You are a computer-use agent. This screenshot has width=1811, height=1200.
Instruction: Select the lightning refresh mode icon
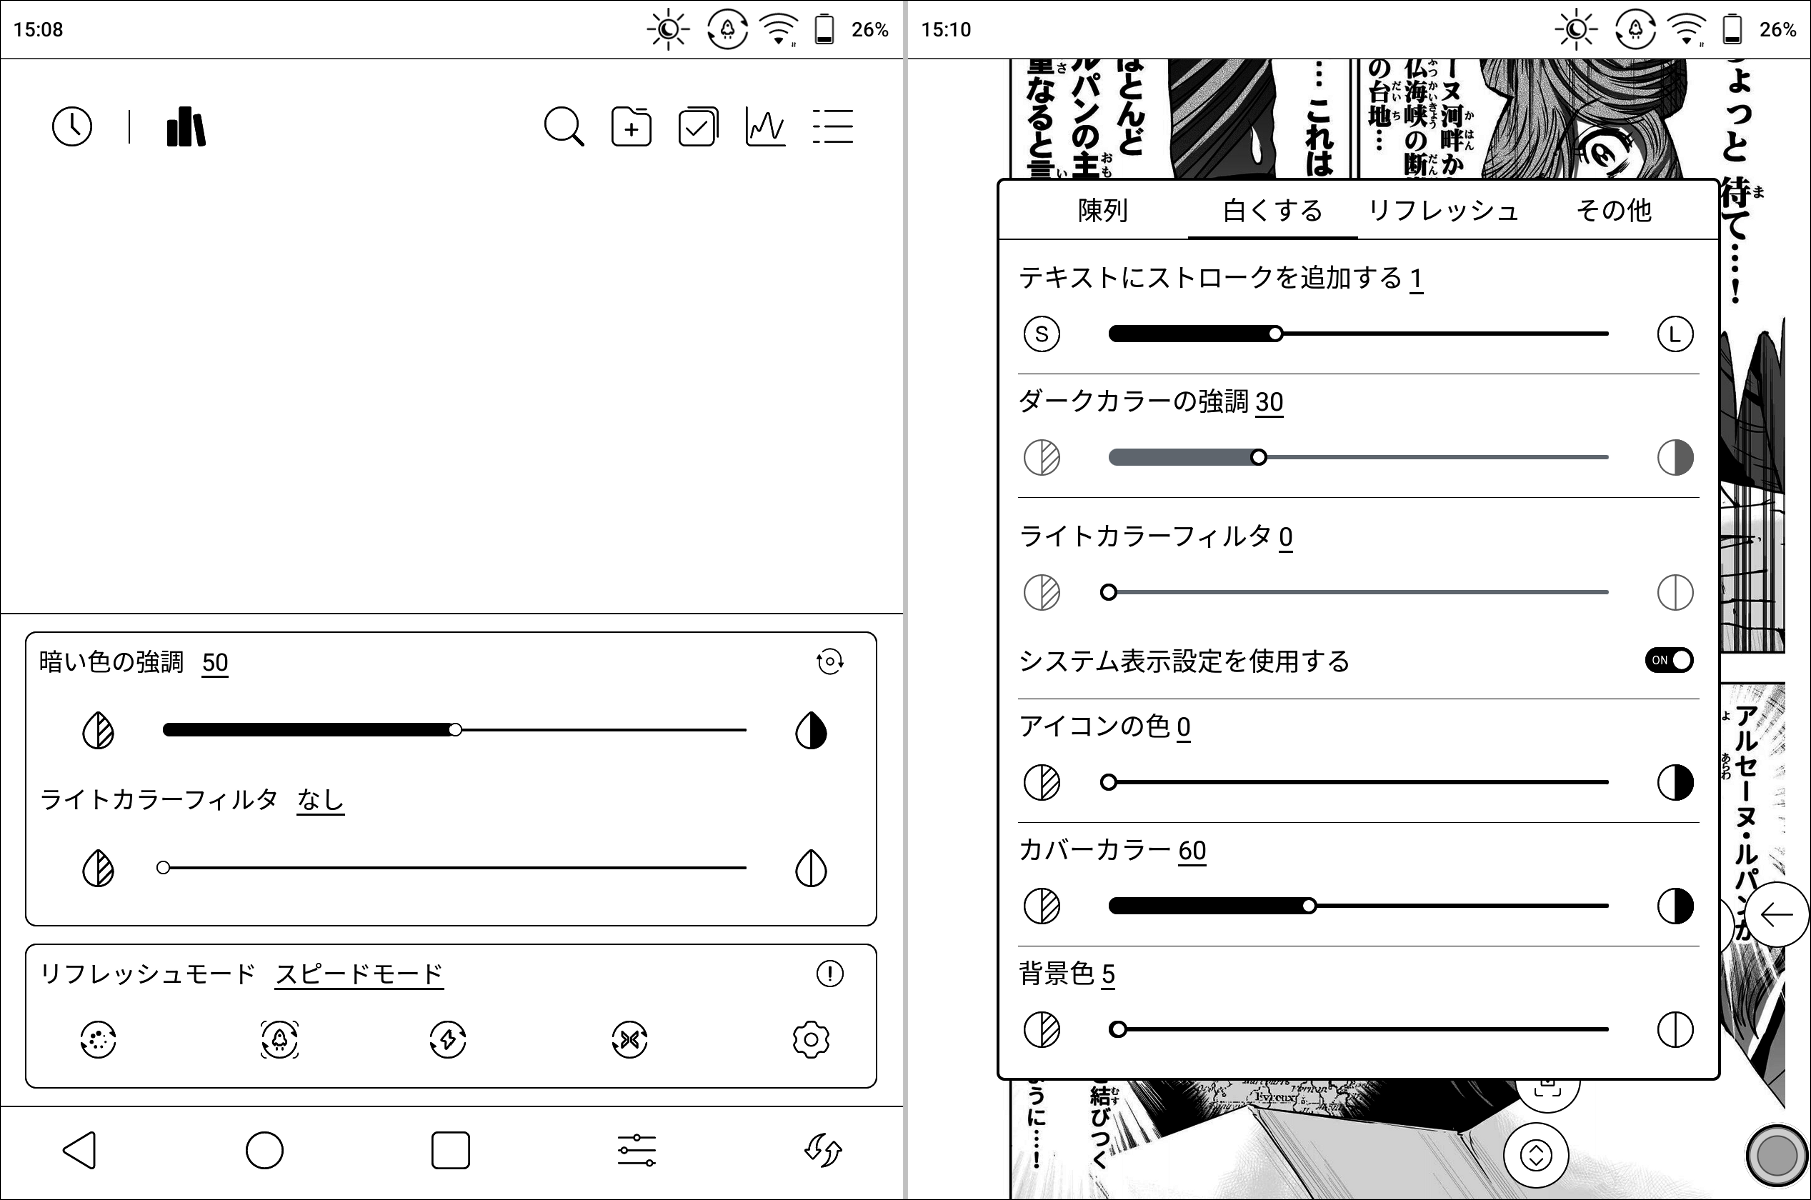point(449,1040)
